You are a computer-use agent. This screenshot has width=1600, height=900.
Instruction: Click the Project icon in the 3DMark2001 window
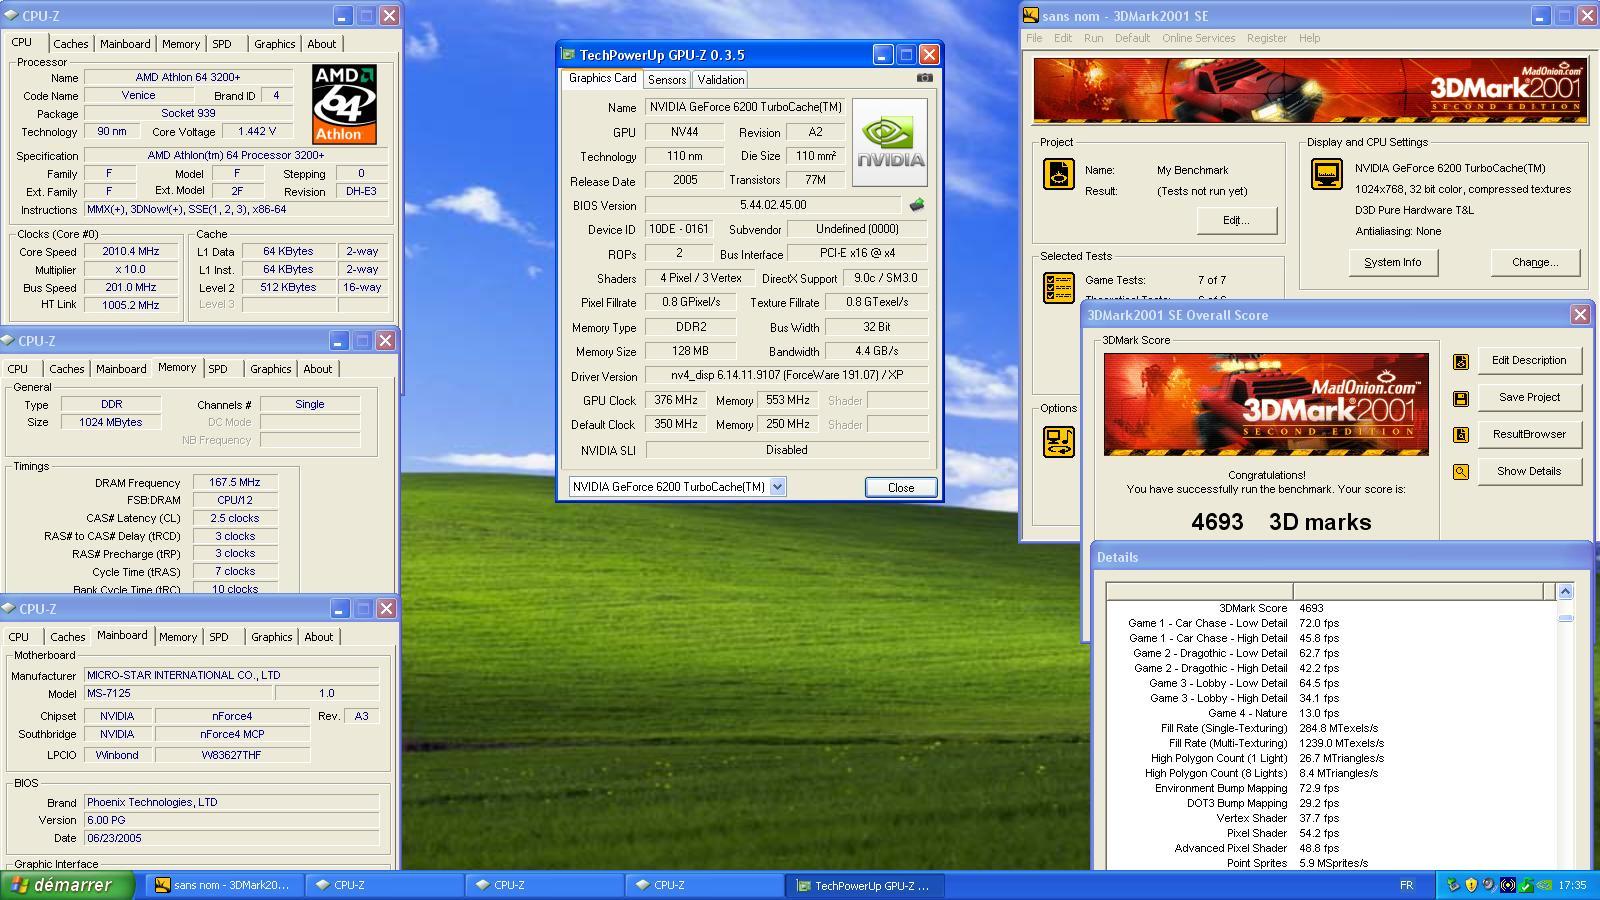coord(1059,174)
